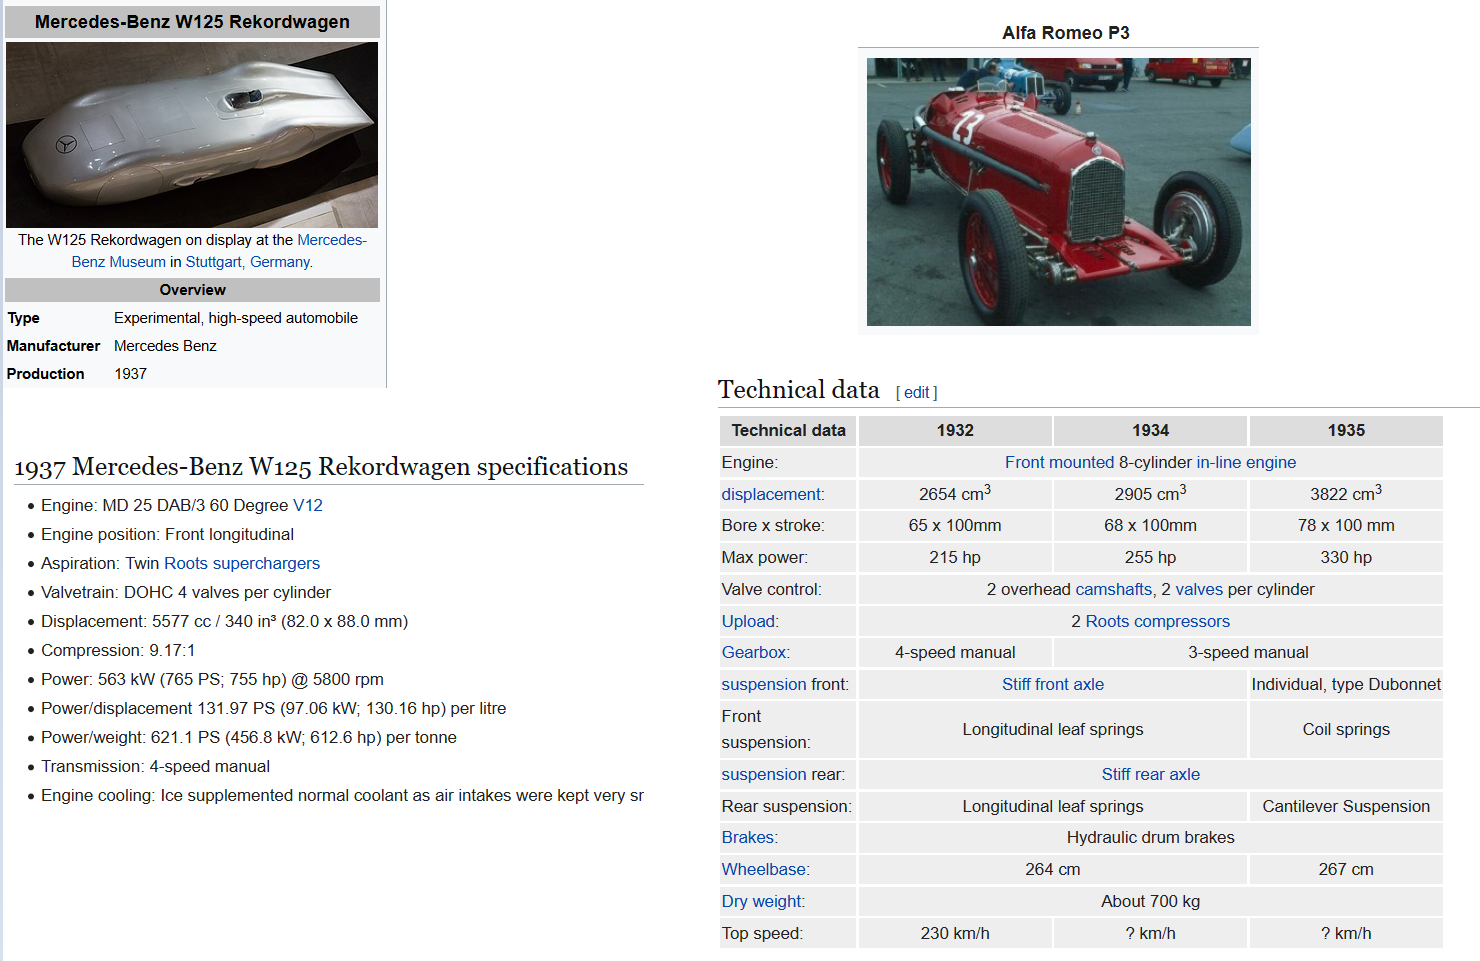Open the valves link in Valve control row
Viewport: 1480px width, 961px height.
coord(1199,590)
